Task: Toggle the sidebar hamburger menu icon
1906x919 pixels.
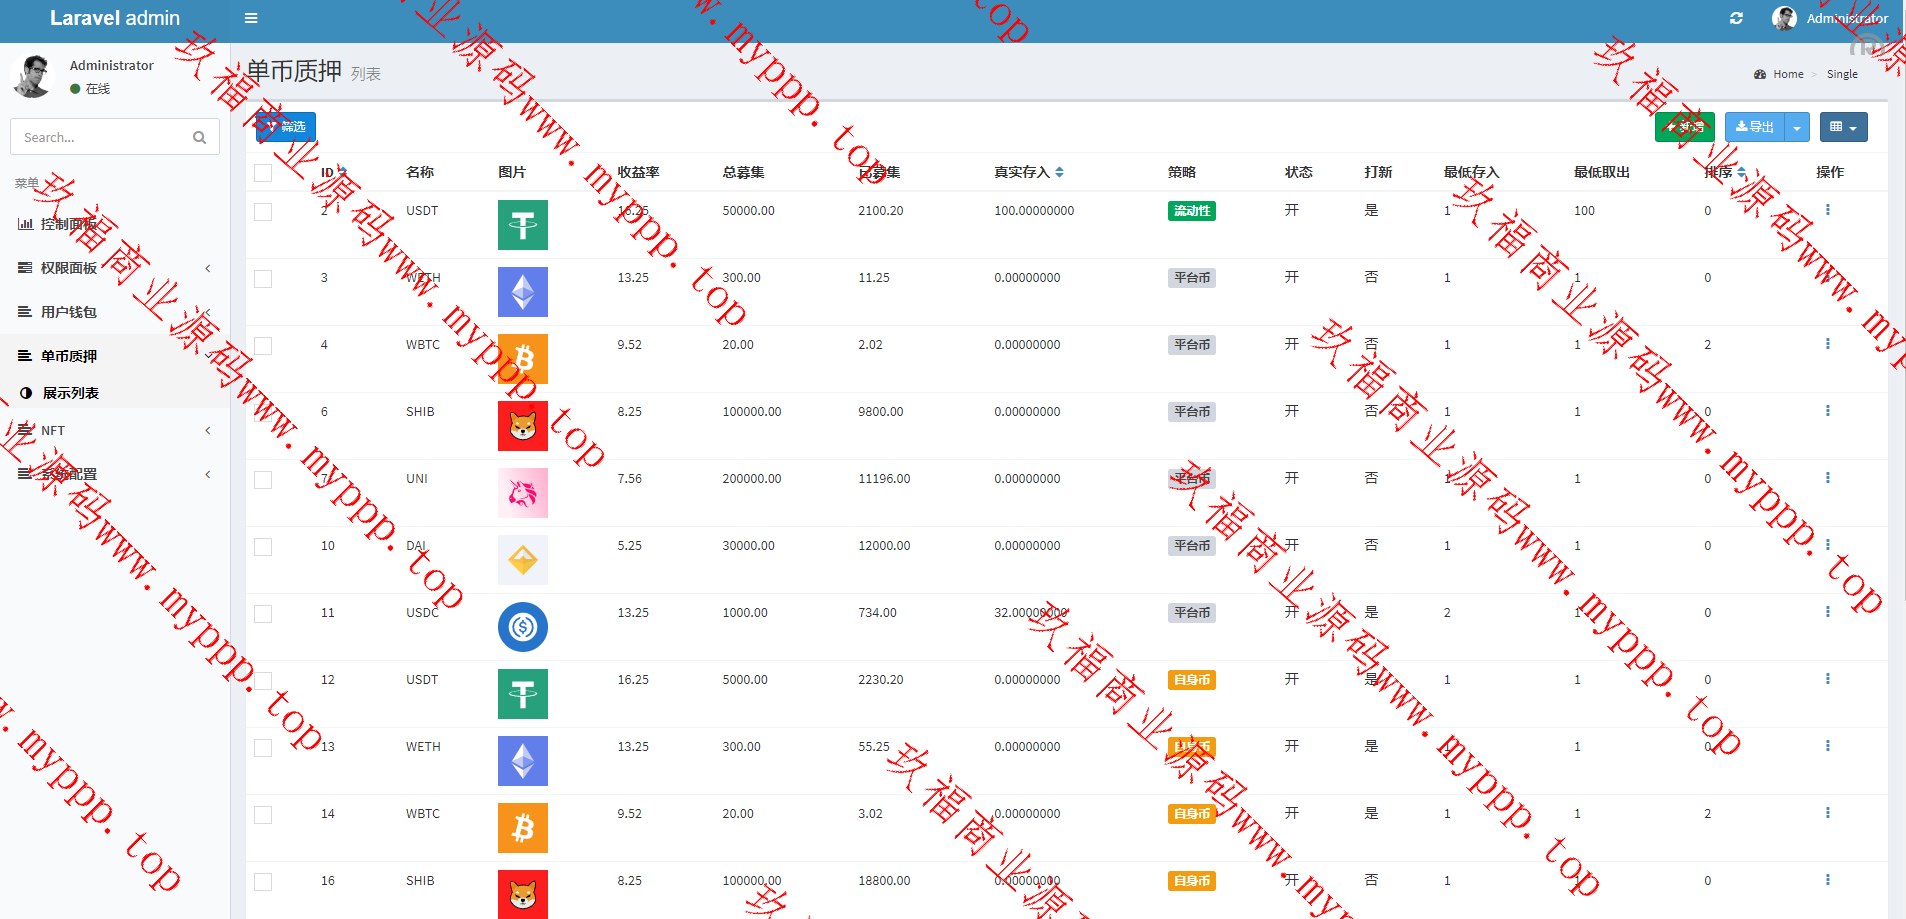Action: [251, 18]
